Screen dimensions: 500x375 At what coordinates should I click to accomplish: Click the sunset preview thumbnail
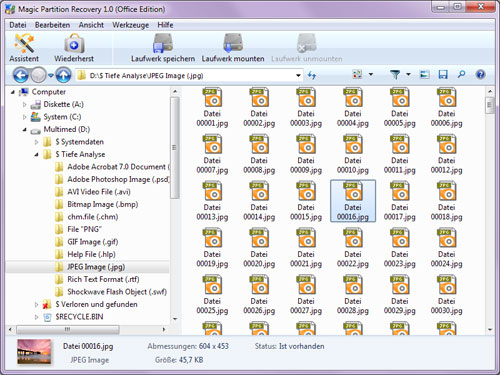click(x=34, y=352)
